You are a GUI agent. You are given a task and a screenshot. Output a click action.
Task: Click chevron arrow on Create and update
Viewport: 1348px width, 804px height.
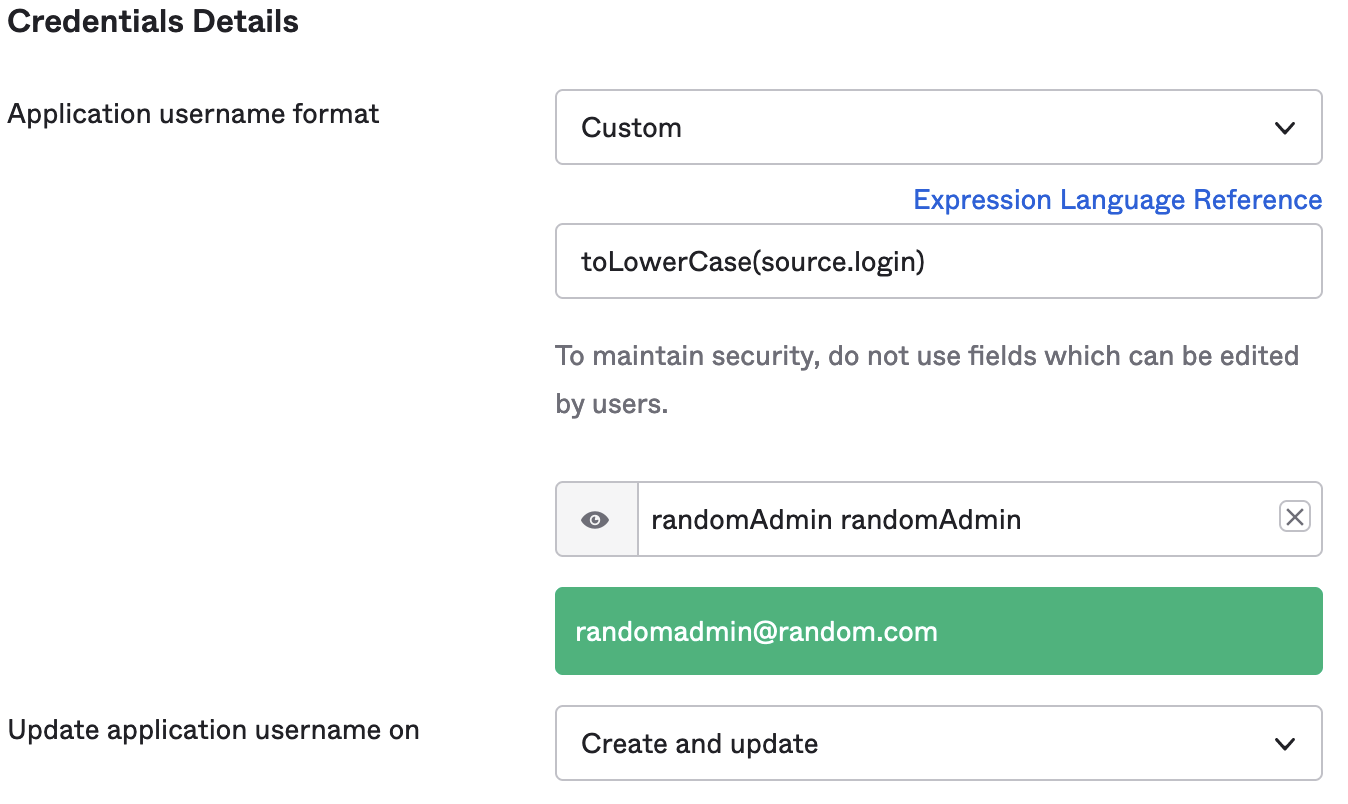point(1285,744)
